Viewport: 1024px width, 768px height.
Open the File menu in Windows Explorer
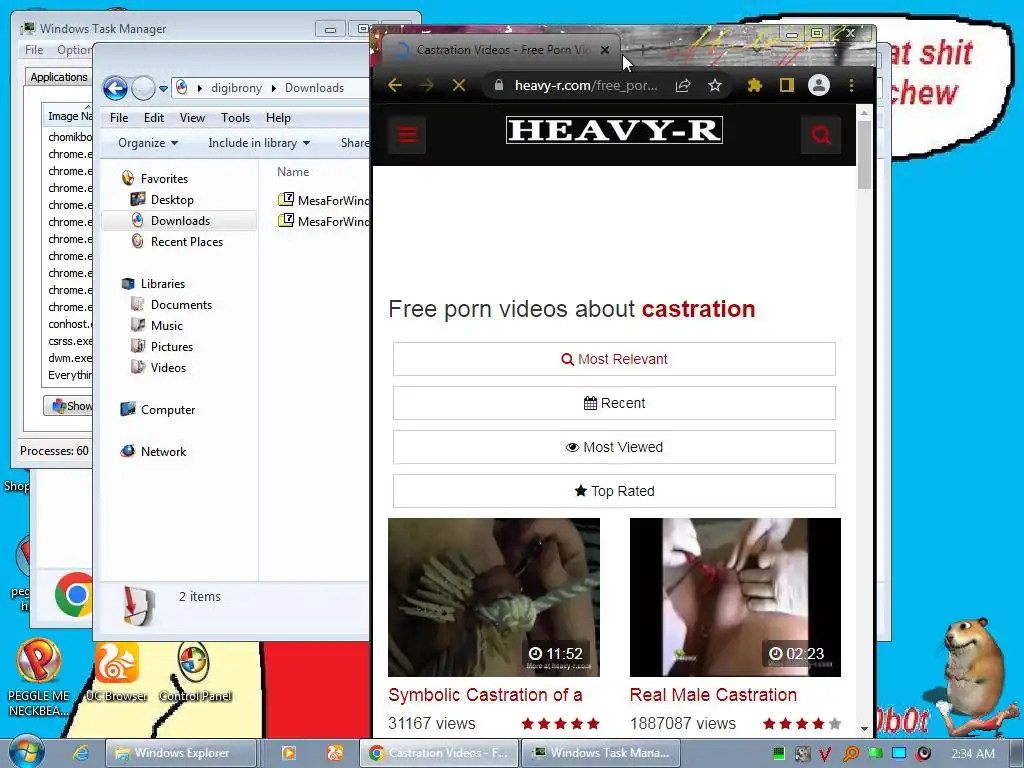119,118
